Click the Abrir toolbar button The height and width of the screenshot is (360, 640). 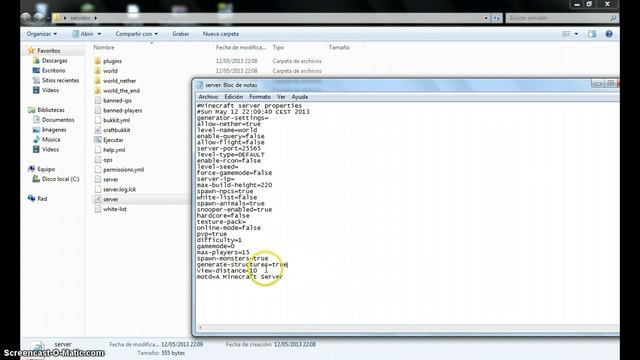pos(83,34)
